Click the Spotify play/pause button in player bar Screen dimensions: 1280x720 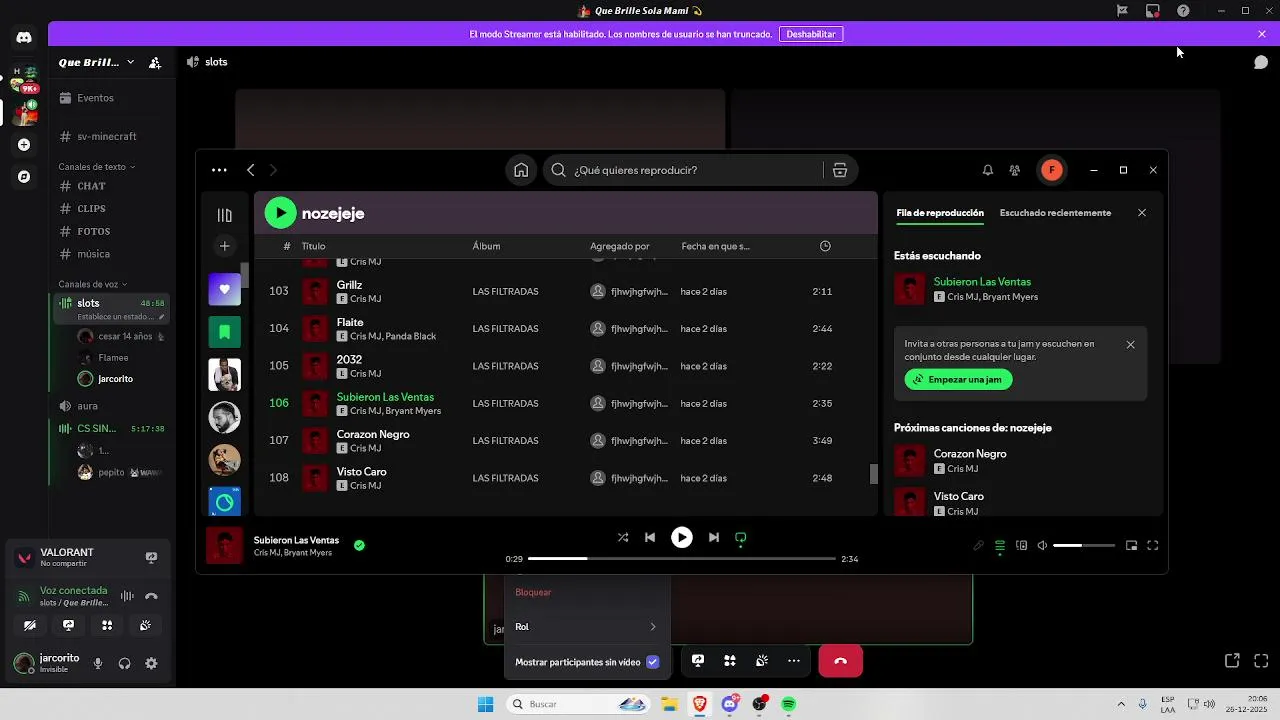(x=682, y=537)
